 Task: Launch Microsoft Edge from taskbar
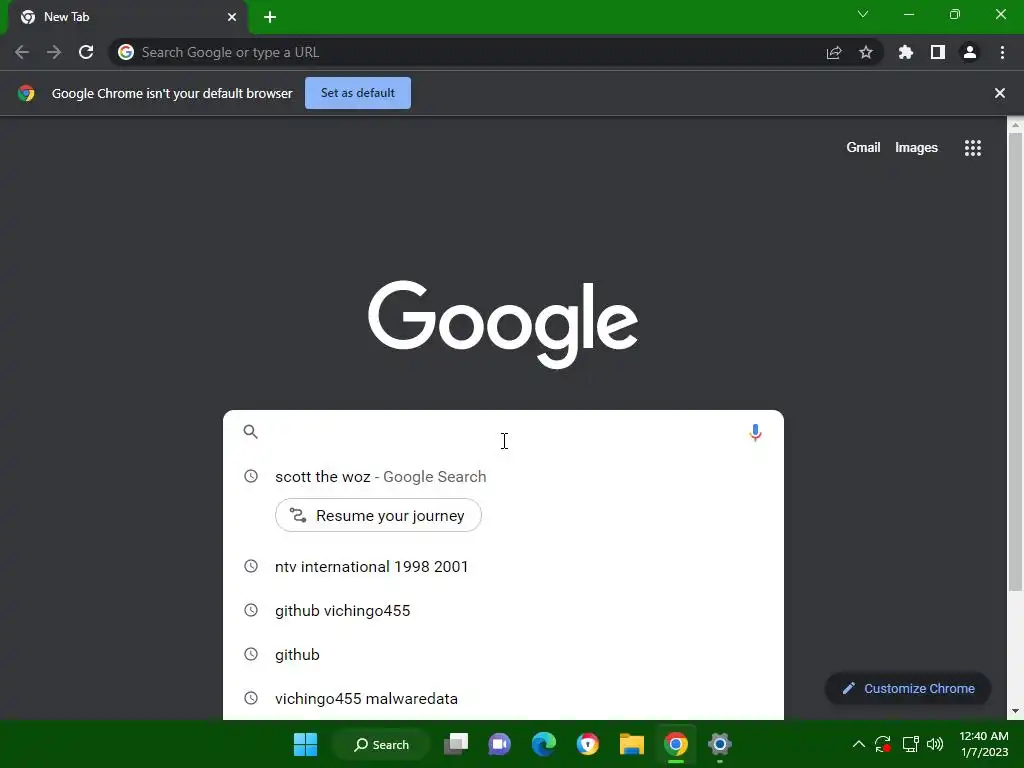(543, 744)
